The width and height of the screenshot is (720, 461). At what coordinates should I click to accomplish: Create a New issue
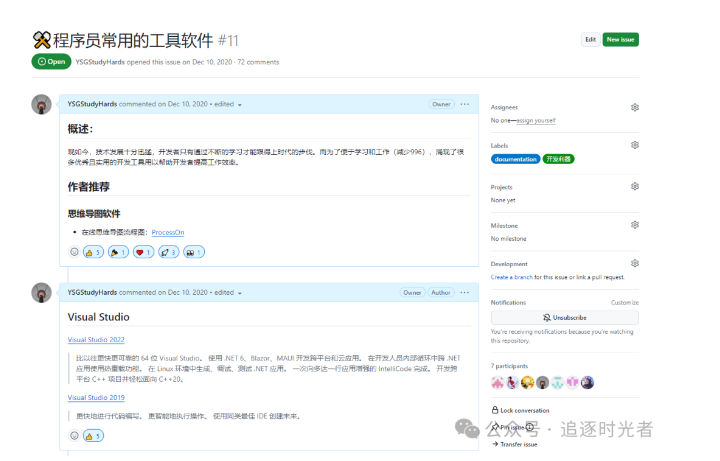tap(620, 39)
